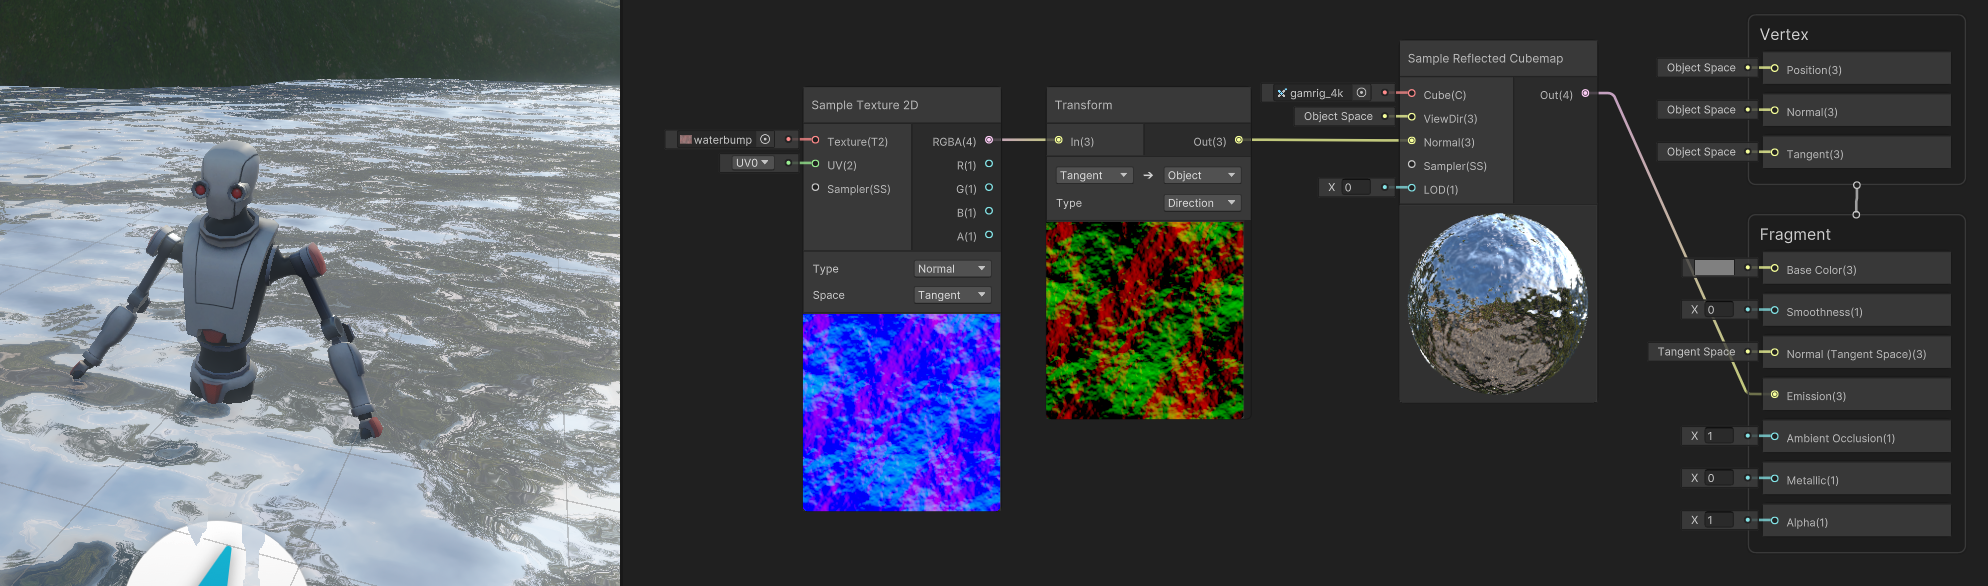
Task: Select the Transform node title
Action: pos(1083,105)
